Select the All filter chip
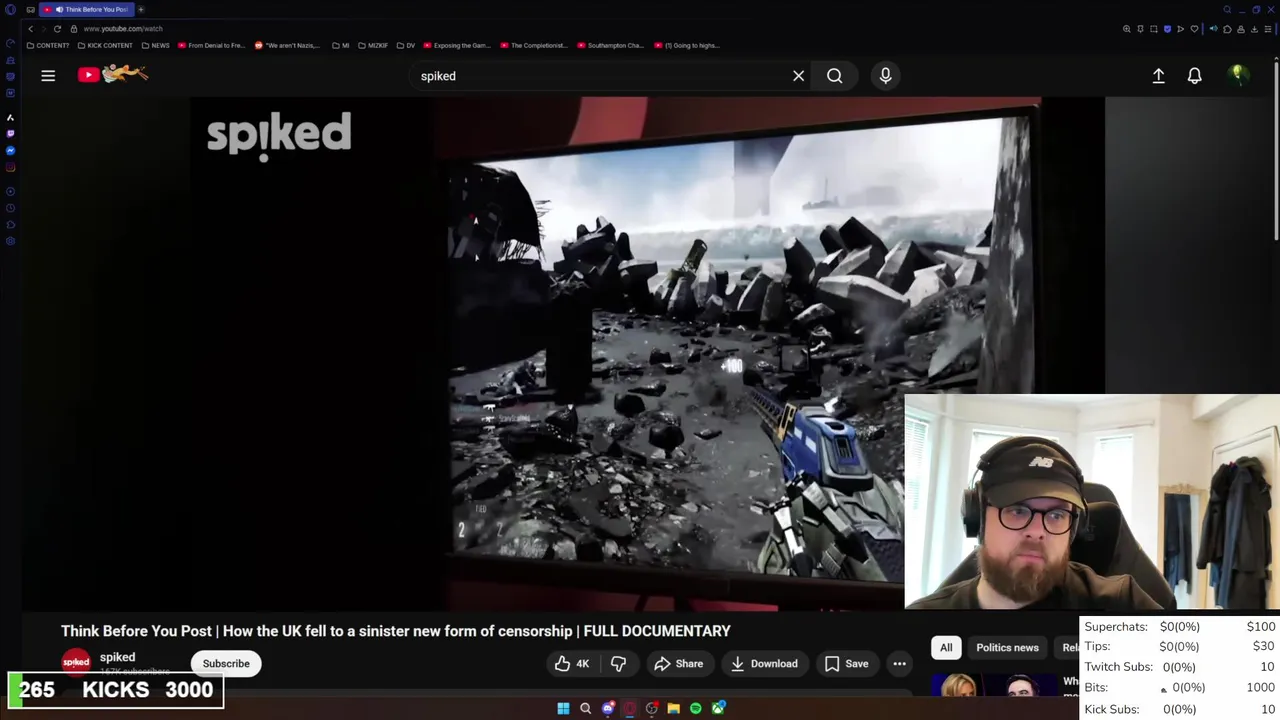Image resolution: width=1280 pixels, height=720 pixels. (x=946, y=647)
